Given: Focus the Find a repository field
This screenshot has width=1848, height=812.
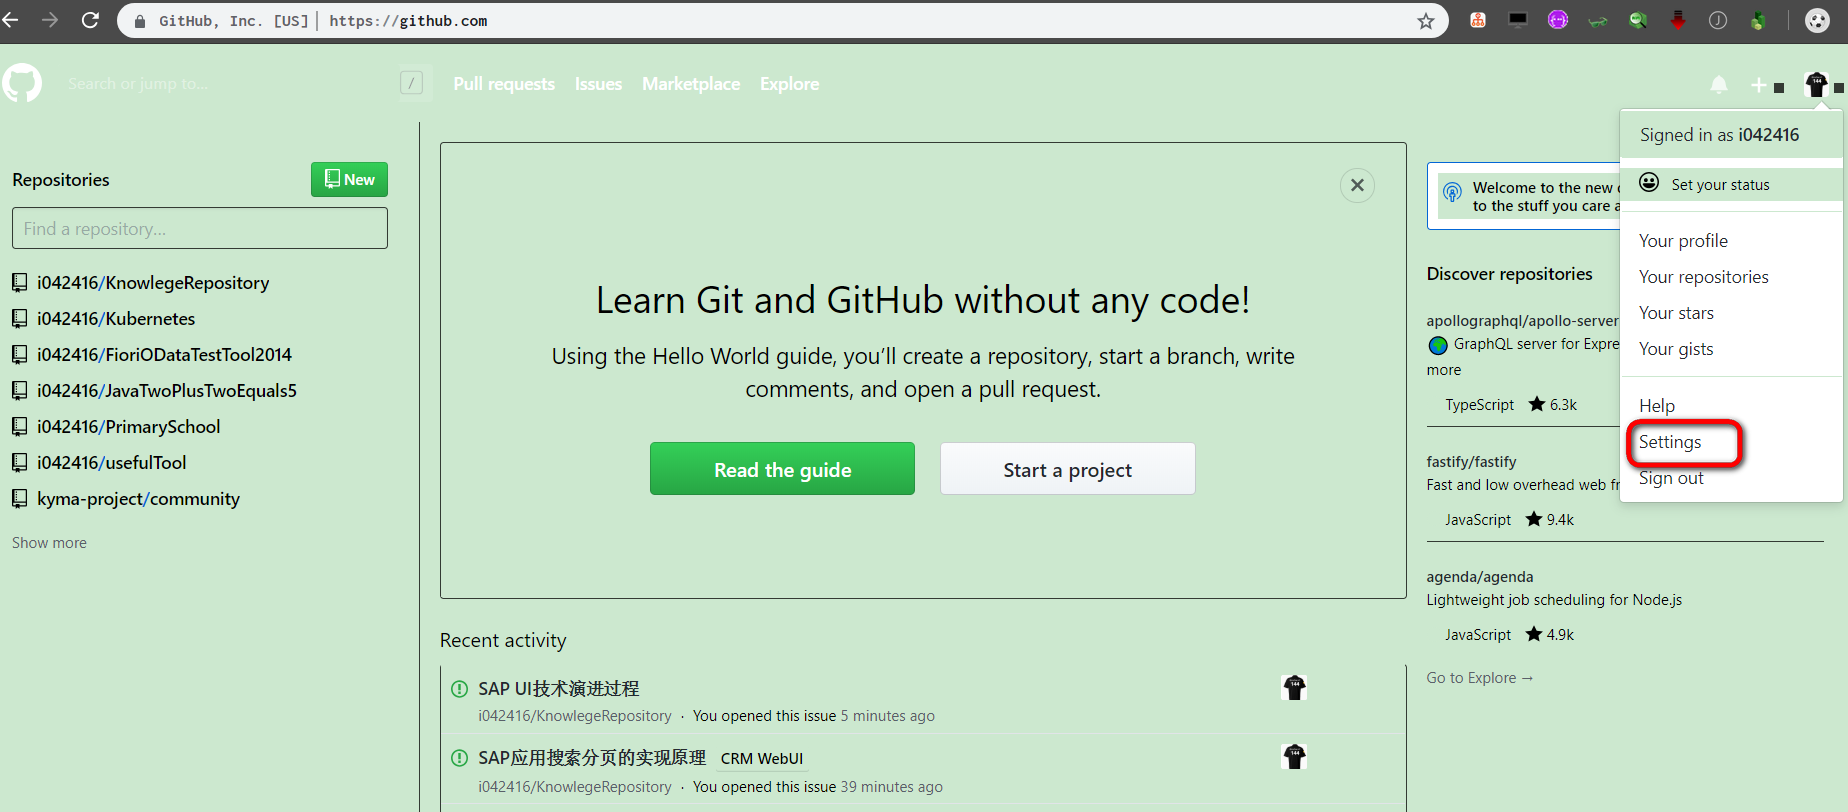Looking at the screenshot, I should (200, 228).
